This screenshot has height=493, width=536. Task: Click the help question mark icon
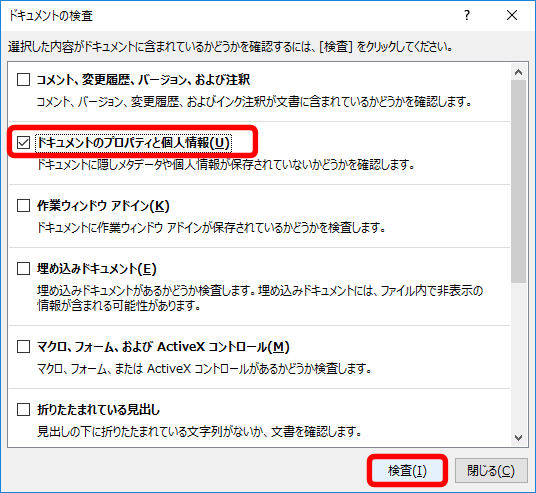point(467,15)
